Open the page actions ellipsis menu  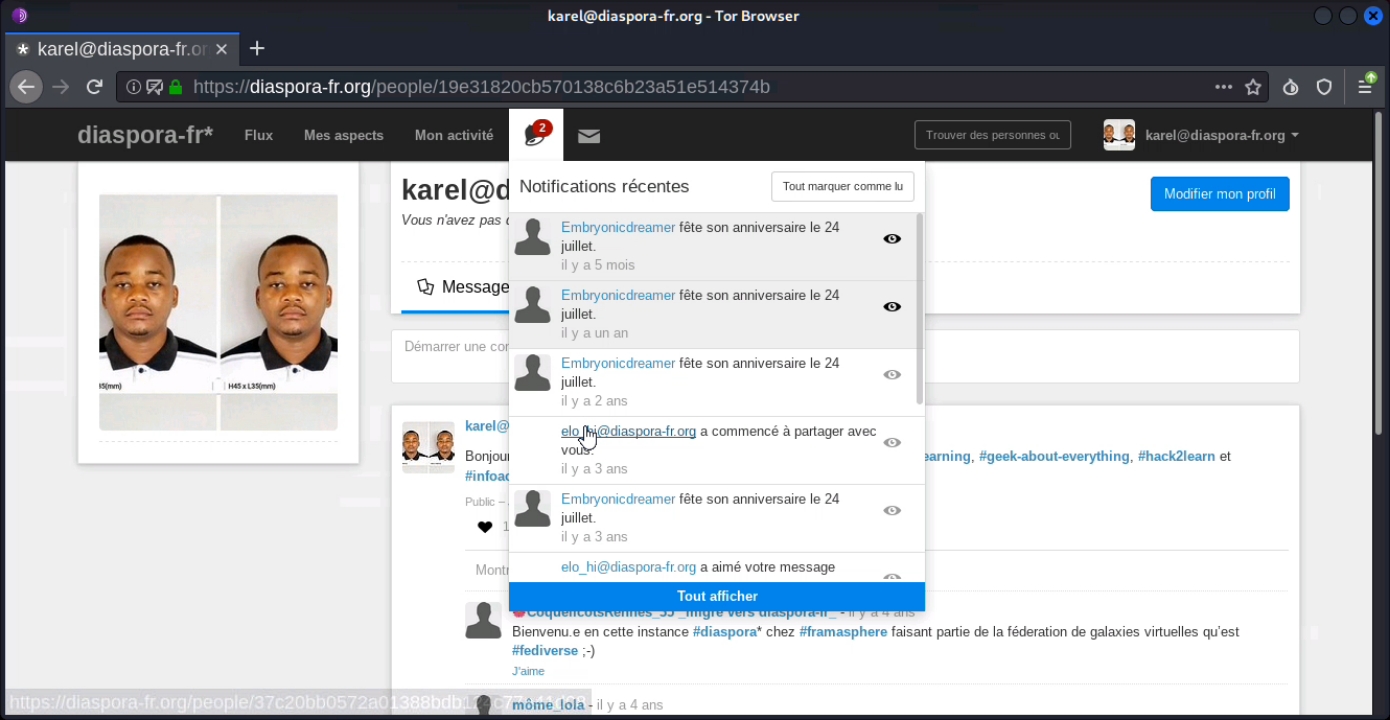[x=1223, y=87]
